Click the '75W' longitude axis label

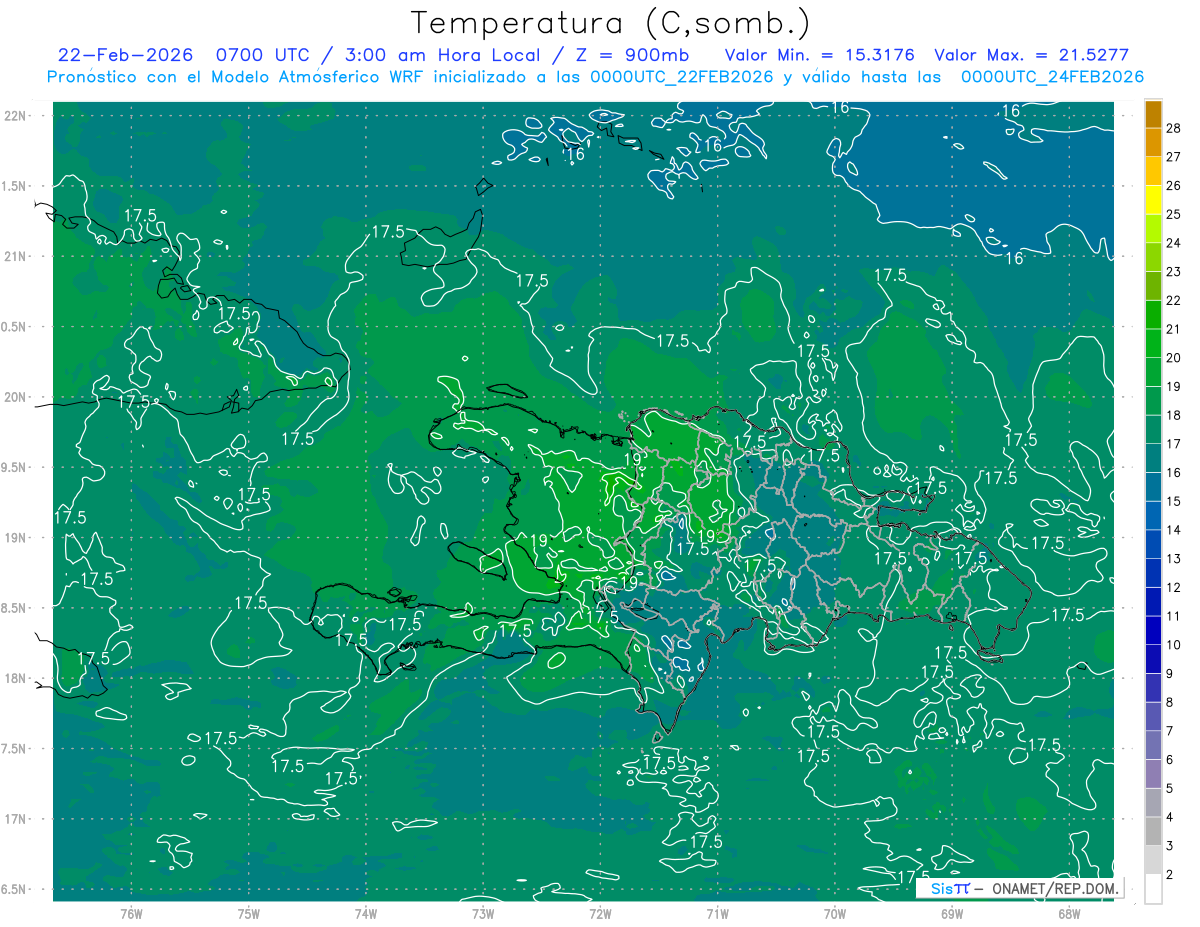pos(249,913)
